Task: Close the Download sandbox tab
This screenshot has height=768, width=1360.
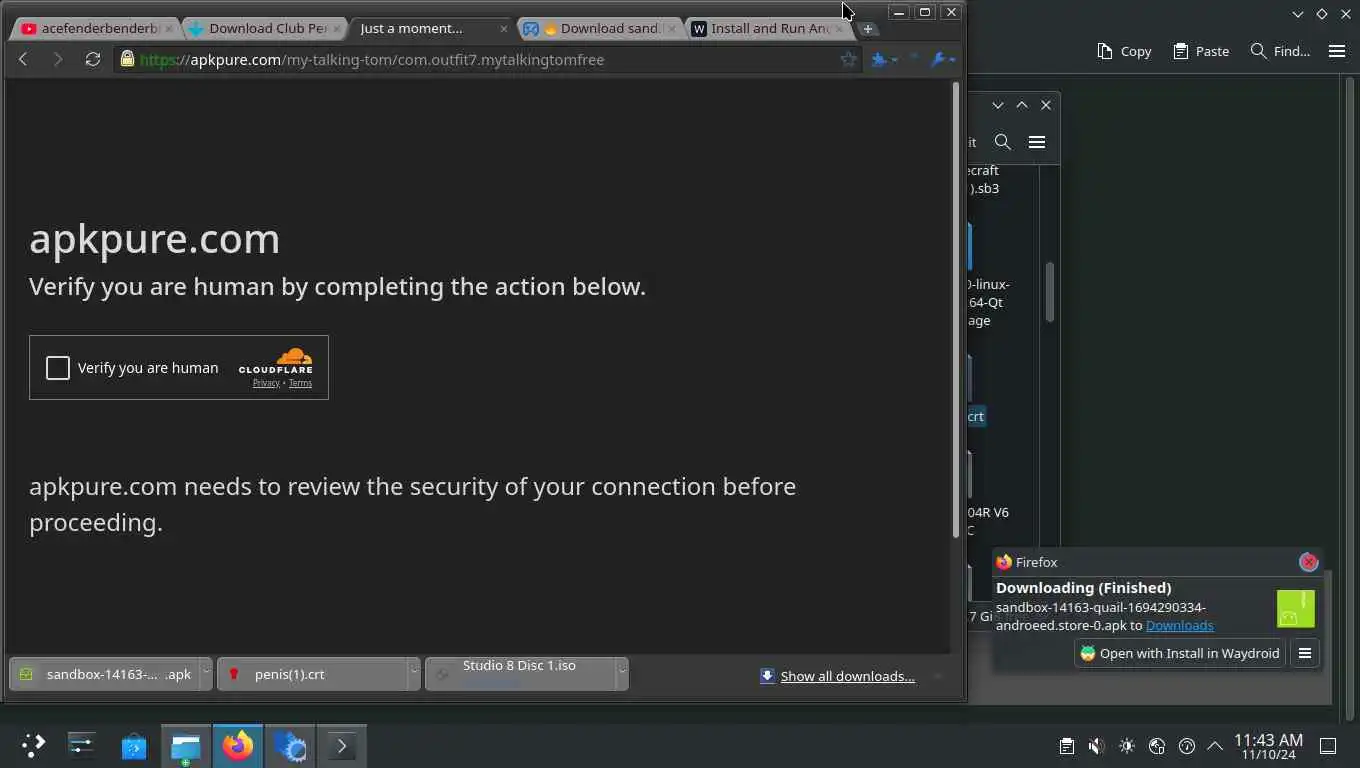Action: (x=671, y=29)
